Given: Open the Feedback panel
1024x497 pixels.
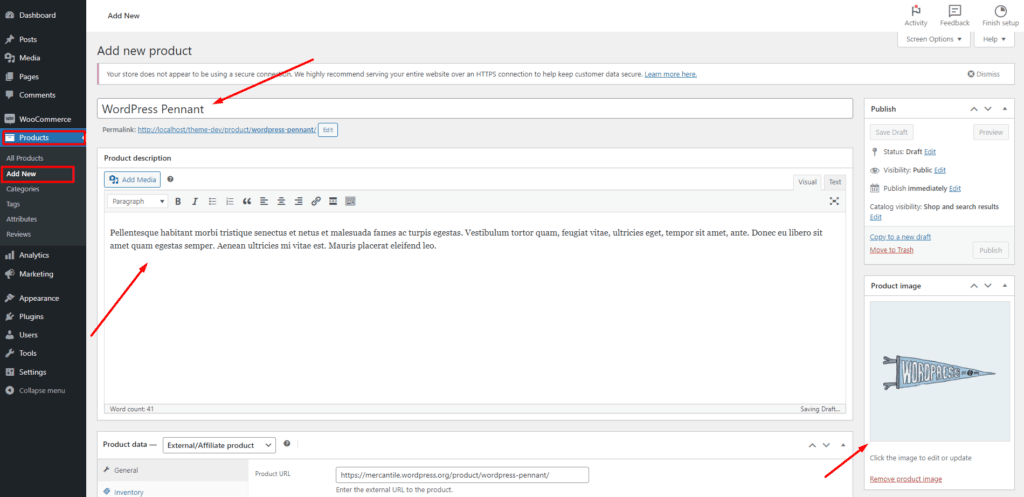Looking at the screenshot, I should click(x=955, y=16).
